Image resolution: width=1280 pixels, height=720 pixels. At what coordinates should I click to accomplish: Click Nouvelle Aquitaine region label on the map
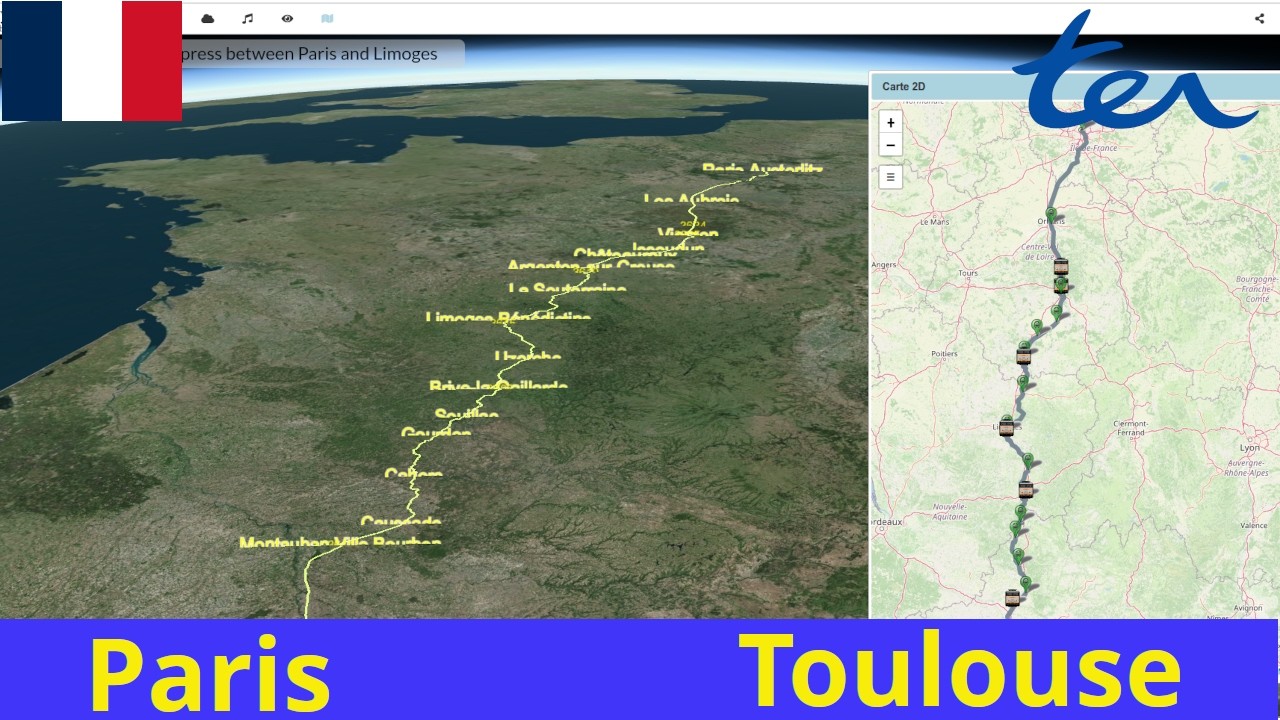(950, 511)
